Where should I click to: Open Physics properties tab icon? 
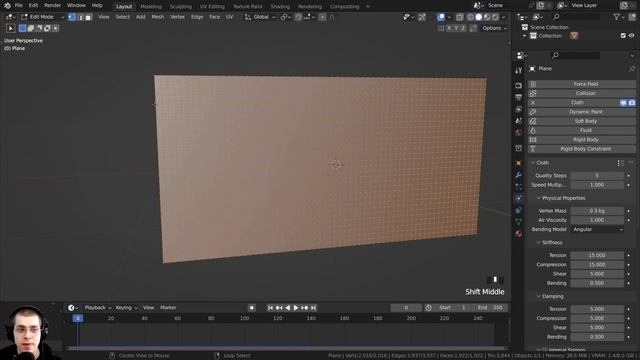(x=518, y=198)
